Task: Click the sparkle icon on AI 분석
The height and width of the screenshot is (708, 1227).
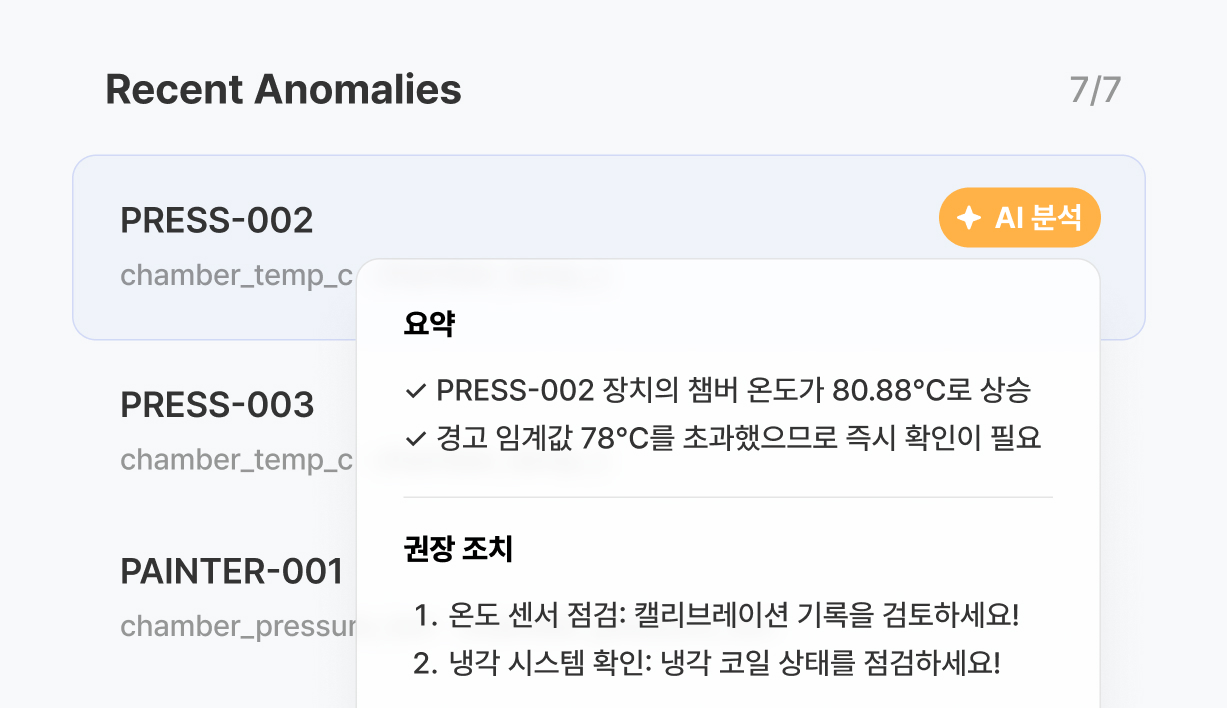Action: click(x=968, y=218)
